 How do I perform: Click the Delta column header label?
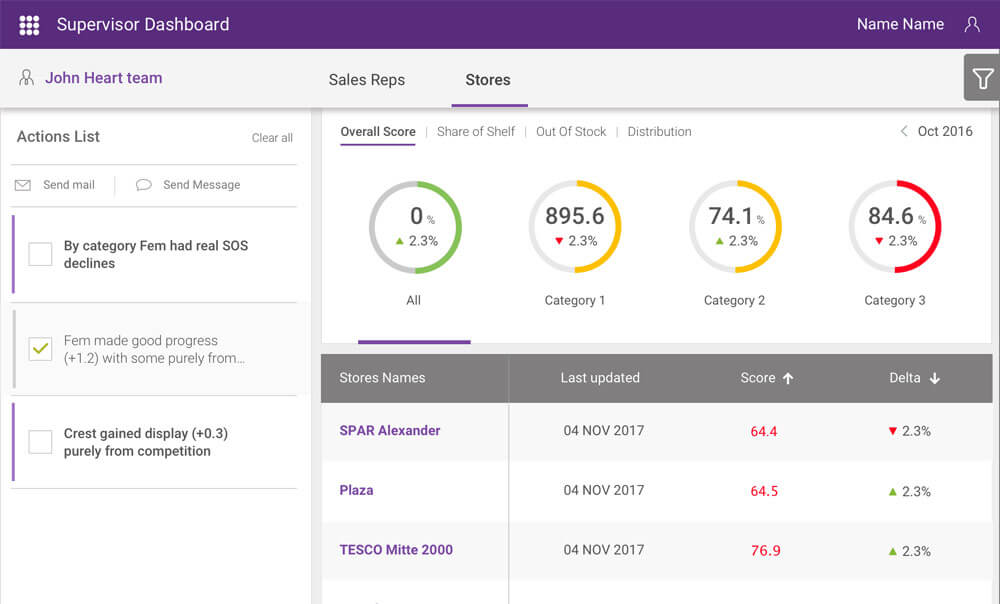tap(905, 378)
